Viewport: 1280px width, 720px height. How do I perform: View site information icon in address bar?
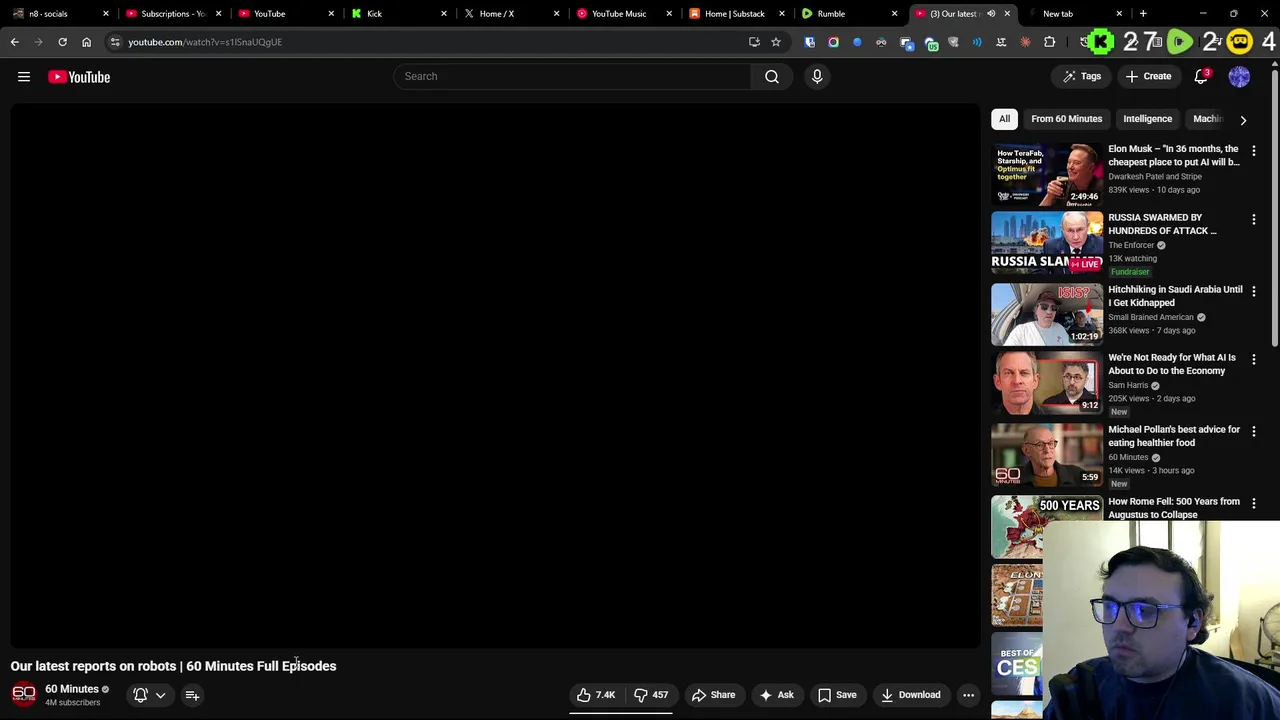[x=115, y=42]
